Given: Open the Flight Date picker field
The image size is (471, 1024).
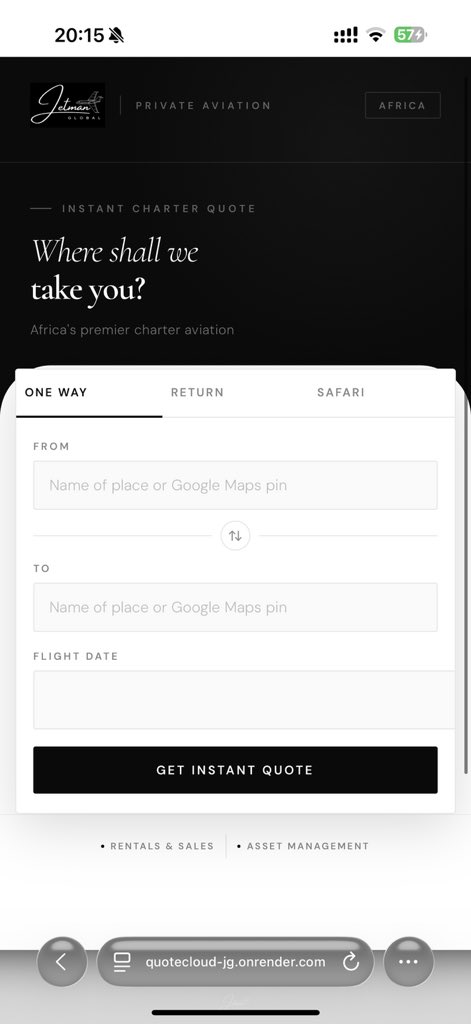Looking at the screenshot, I should 244,699.
